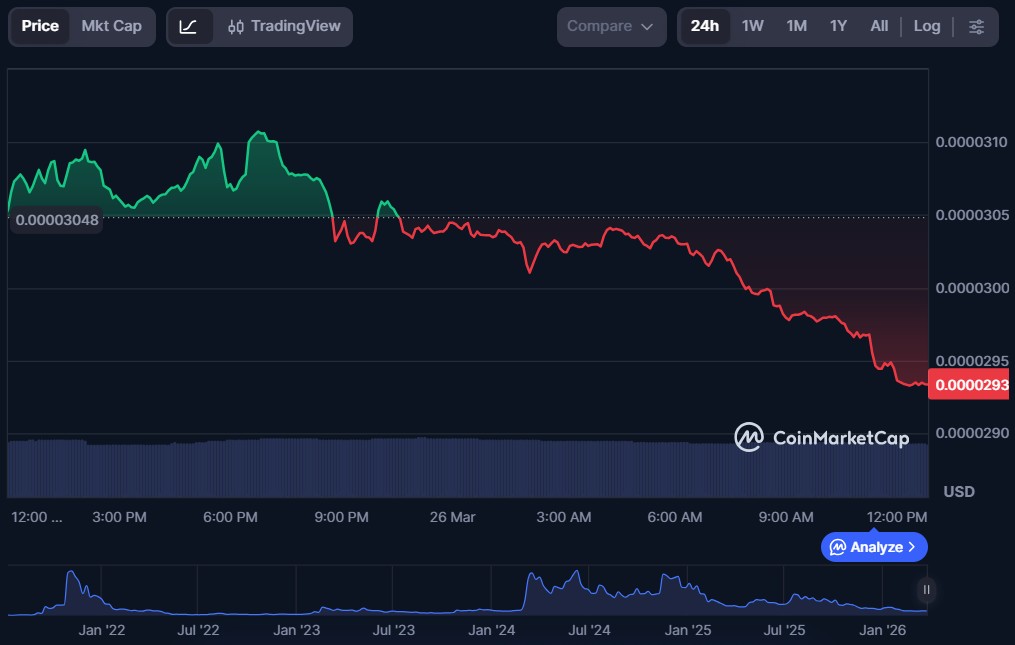Select the line chart view icon
1015x645 pixels.
(189, 27)
